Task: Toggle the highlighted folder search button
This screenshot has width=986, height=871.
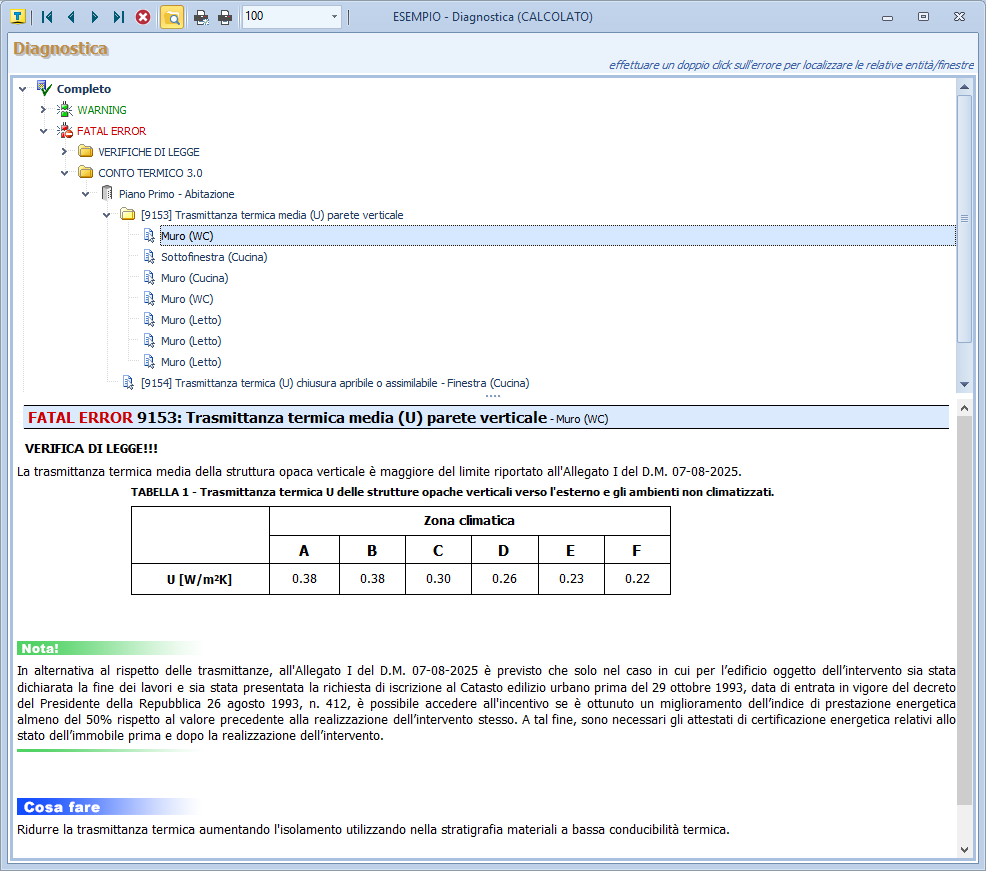Action: pyautogui.click(x=171, y=17)
